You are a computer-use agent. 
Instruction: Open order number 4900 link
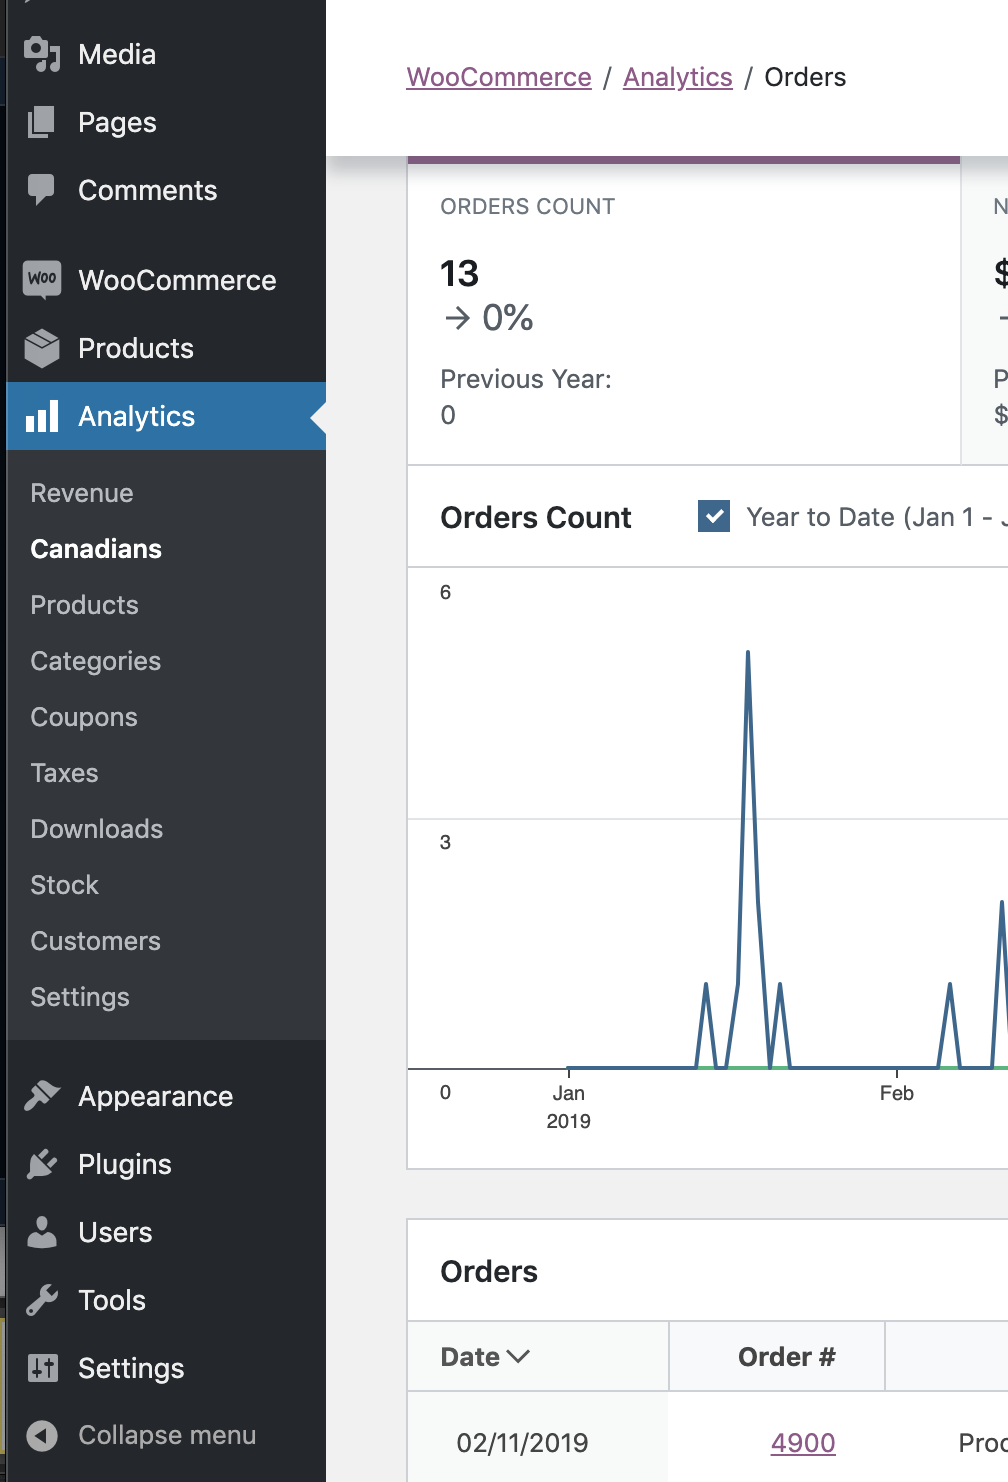(803, 1443)
